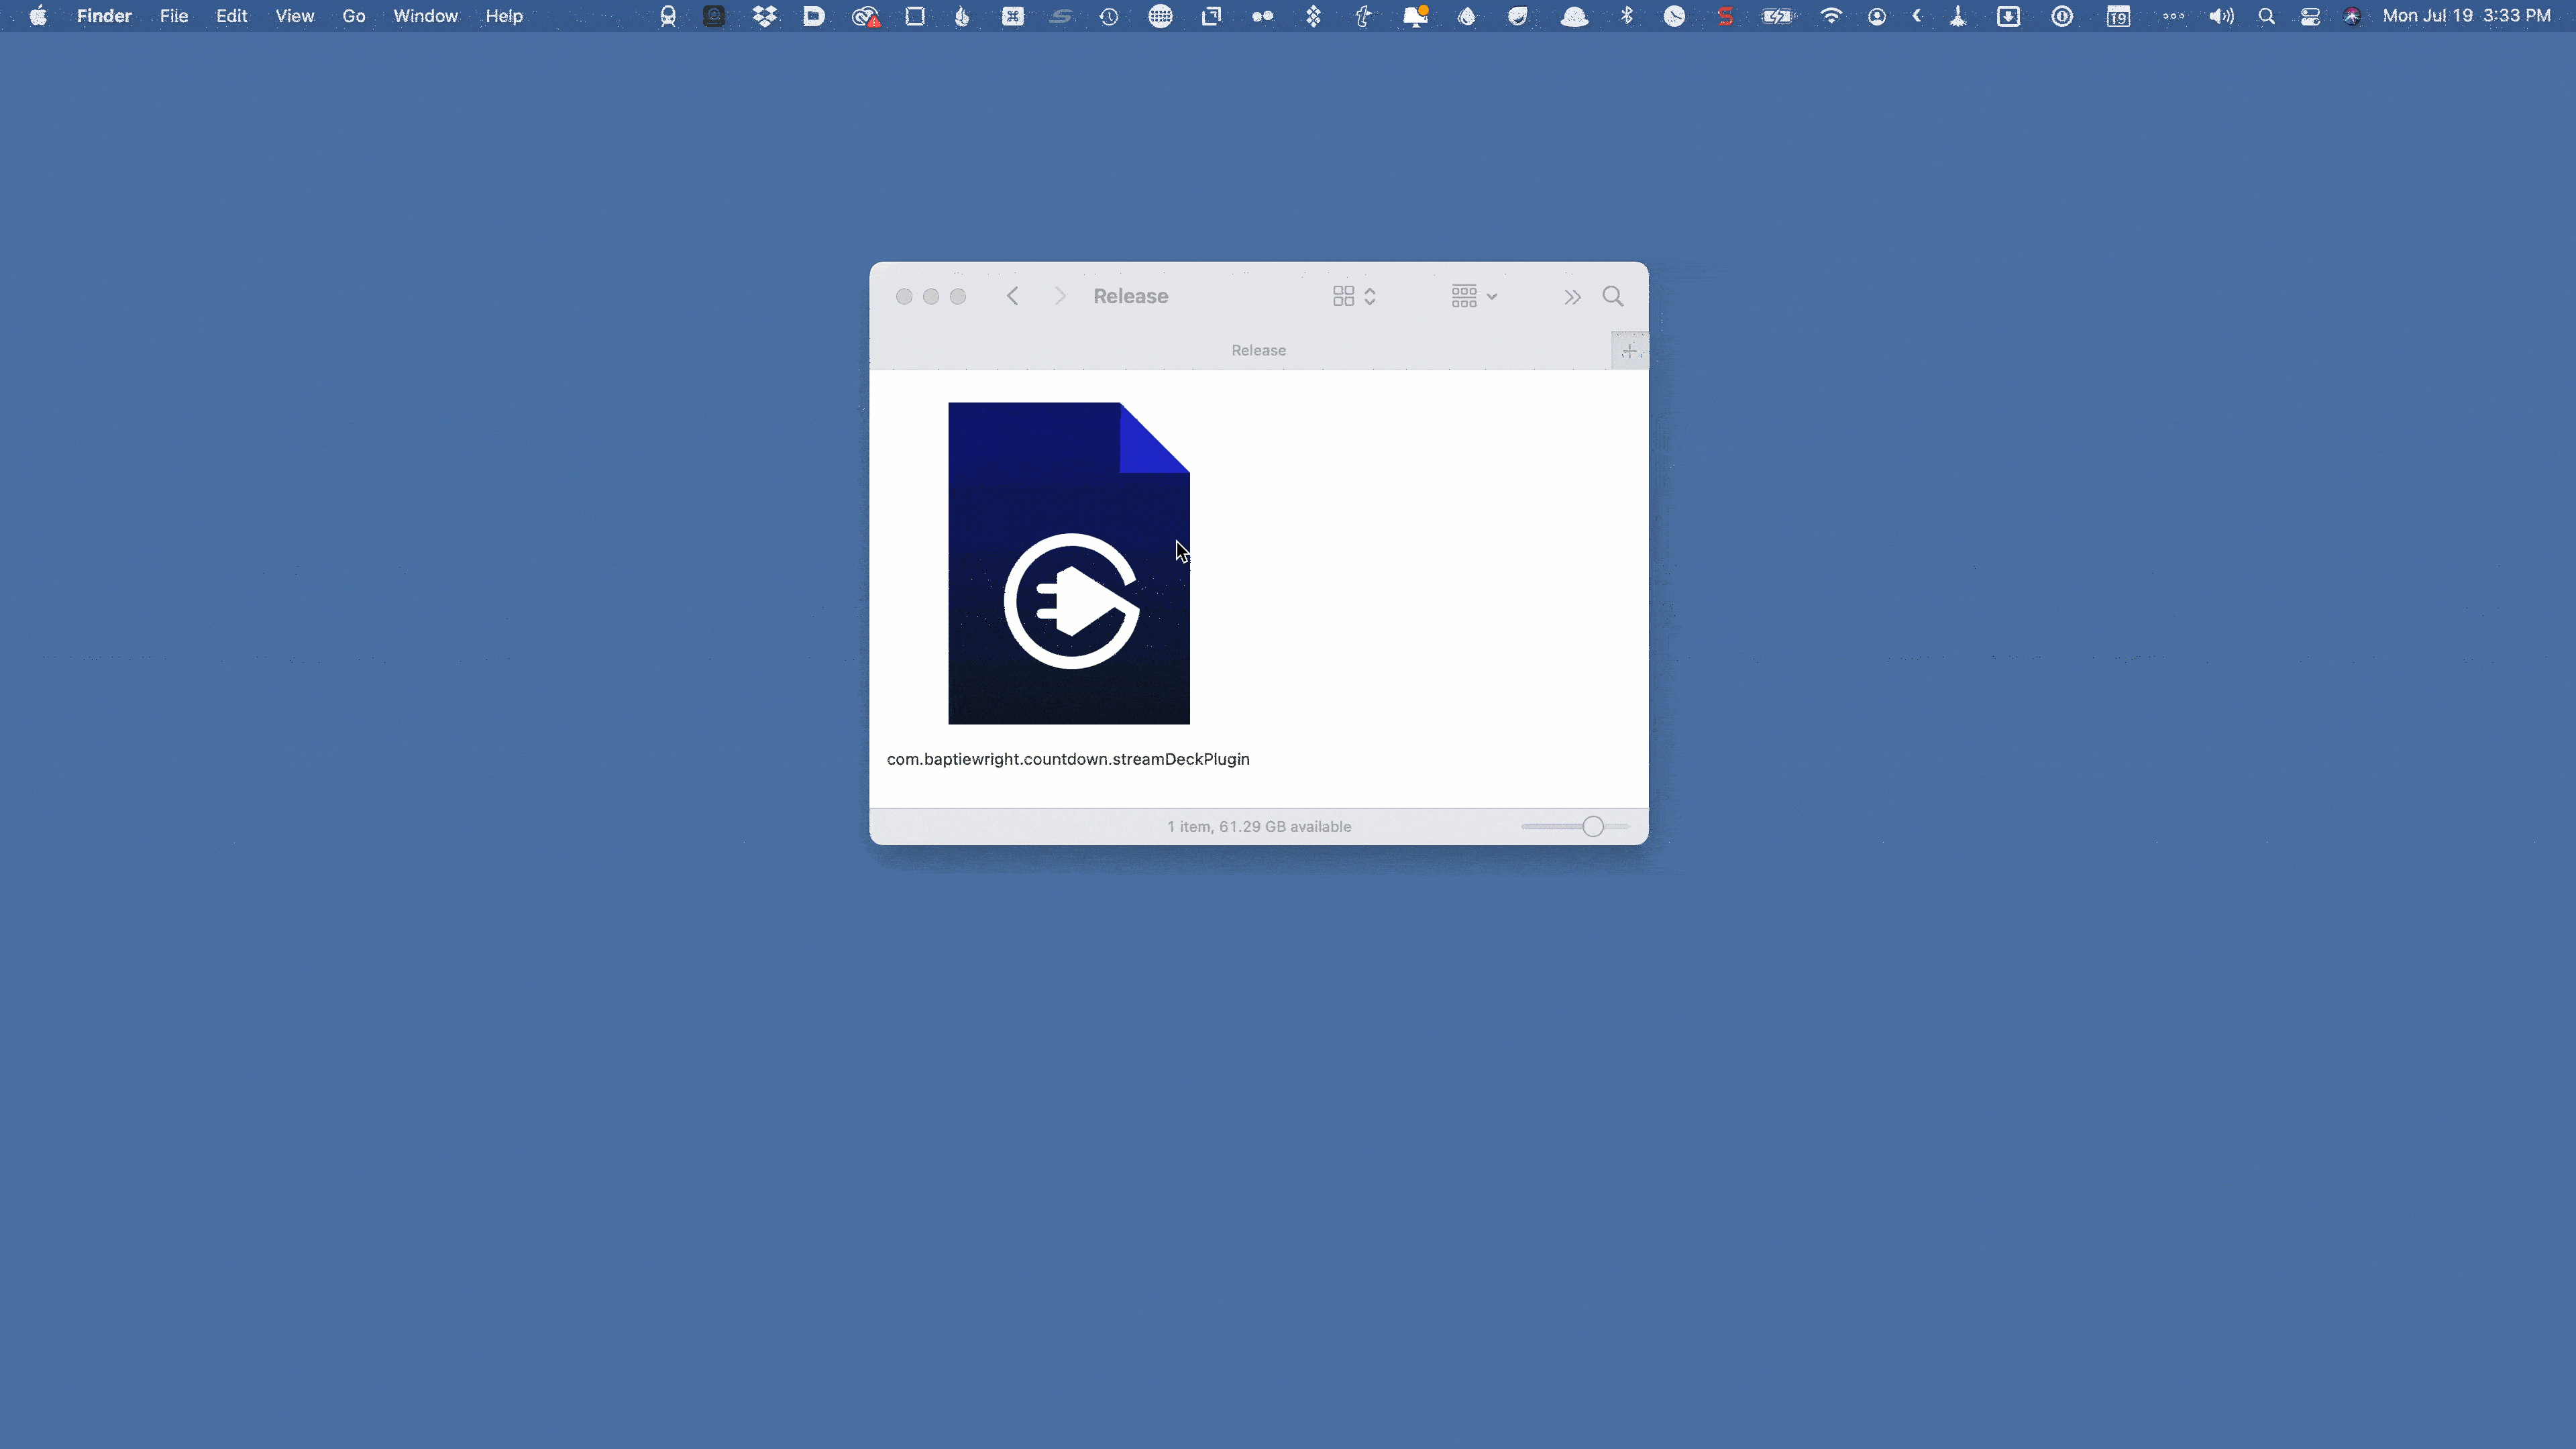Image resolution: width=2576 pixels, height=1449 pixels.
Task: Open the 1Password menu bar icon
Action: click(x=2063, y=16)
